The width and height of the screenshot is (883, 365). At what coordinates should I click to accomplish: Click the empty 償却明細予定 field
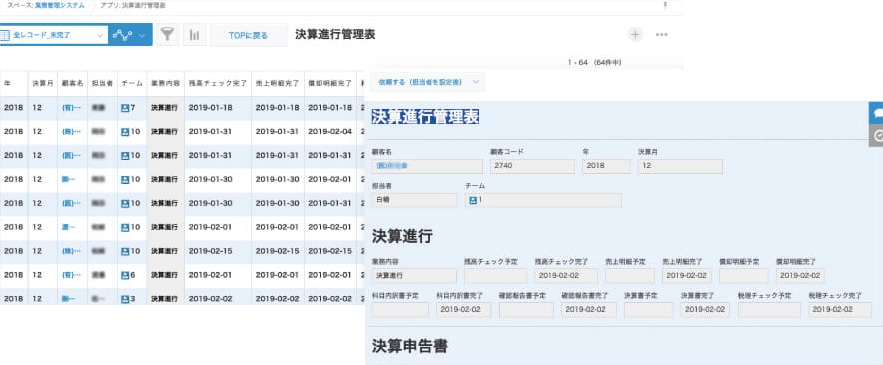(743, 275)
